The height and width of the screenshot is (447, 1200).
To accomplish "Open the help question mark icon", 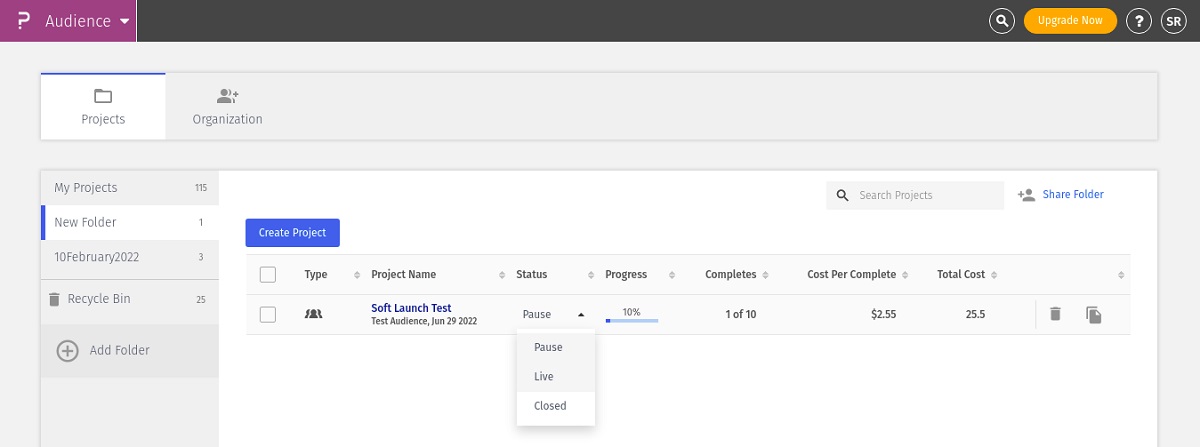I will click(1138, 21).
